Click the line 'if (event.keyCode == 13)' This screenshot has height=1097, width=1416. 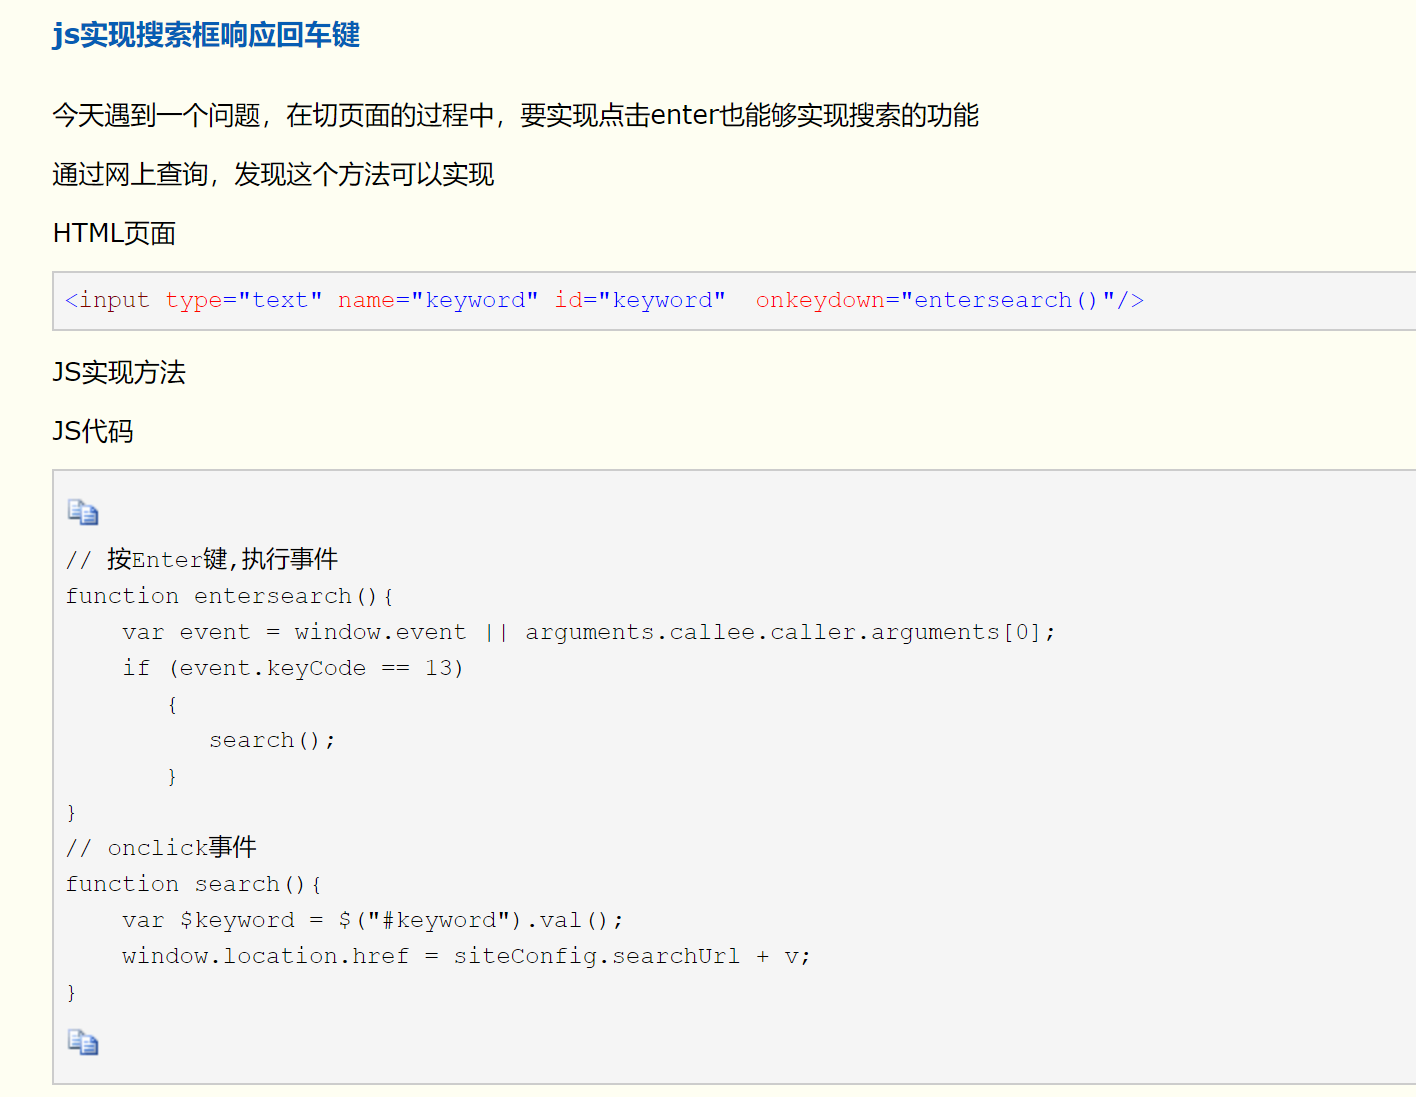[293, 668]
